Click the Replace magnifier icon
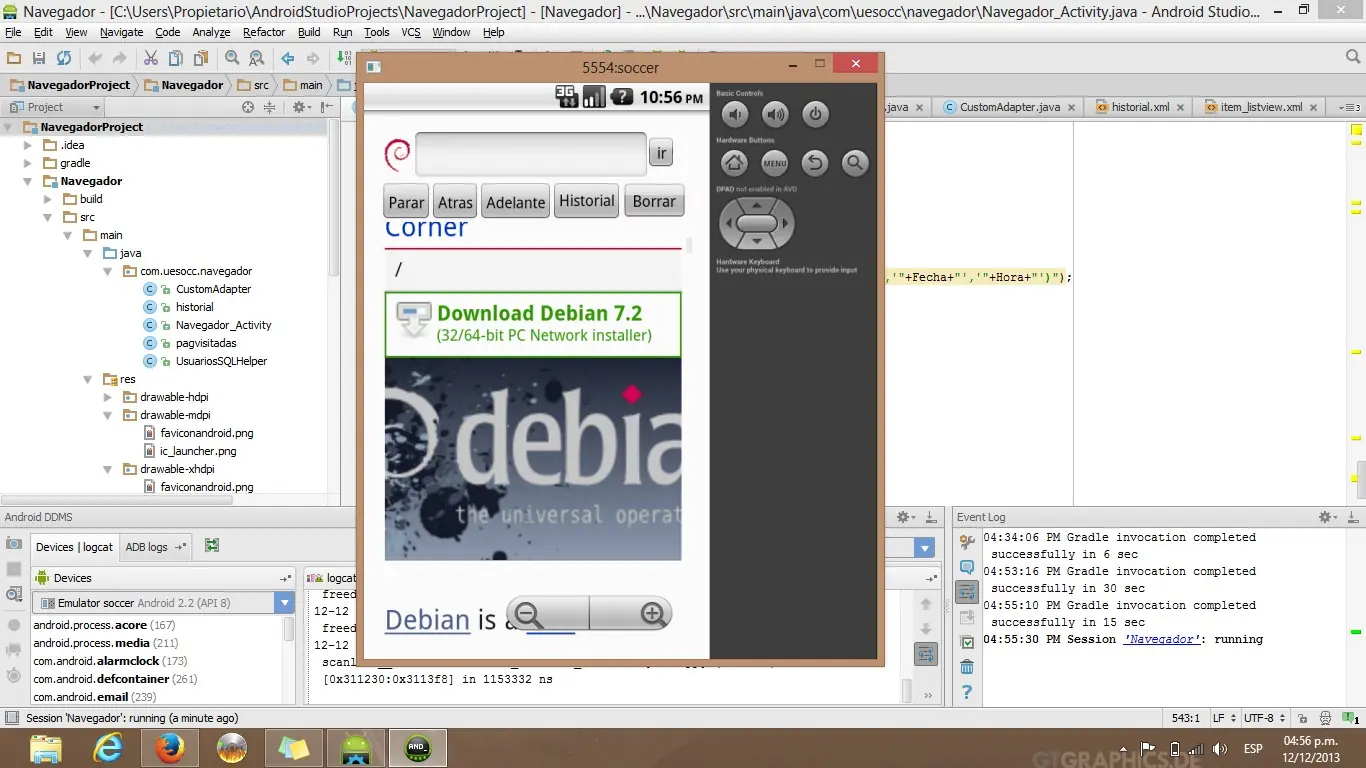1366x768 pixels. 256,59
